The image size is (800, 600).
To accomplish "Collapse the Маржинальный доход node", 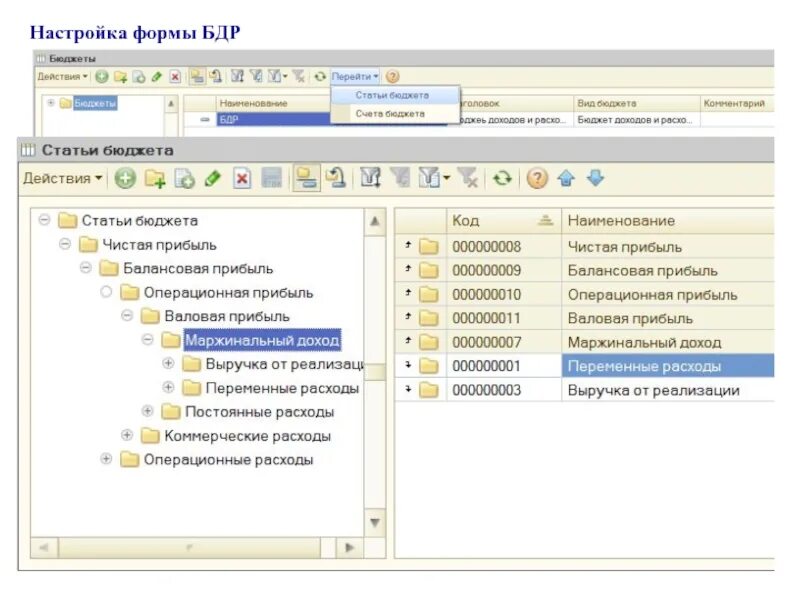I will (x=147, y=339).
